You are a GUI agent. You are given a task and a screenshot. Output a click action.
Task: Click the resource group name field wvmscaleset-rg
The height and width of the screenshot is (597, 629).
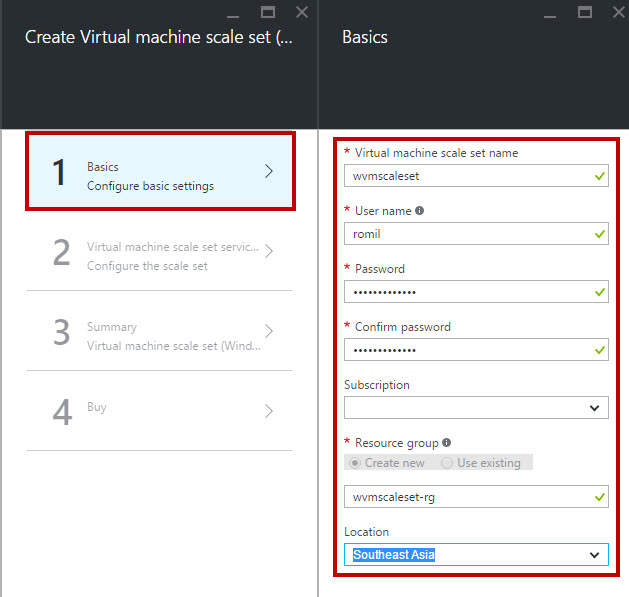[476, 497]
